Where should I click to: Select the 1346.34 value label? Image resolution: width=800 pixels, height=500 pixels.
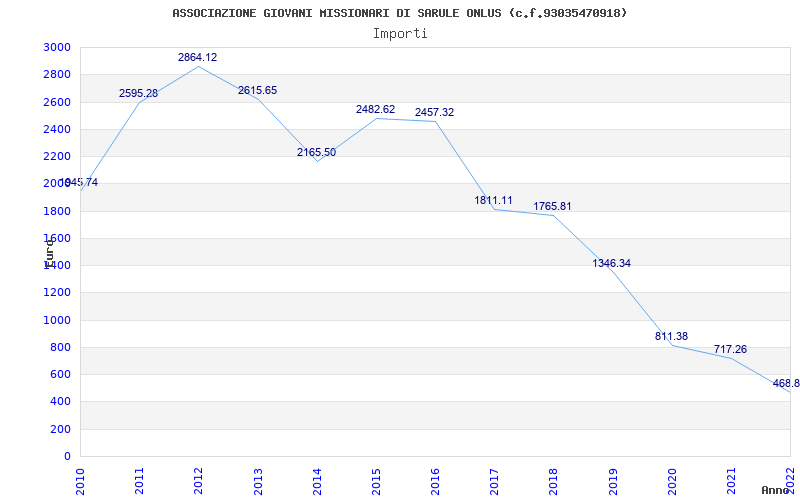[x=611, y=264]
